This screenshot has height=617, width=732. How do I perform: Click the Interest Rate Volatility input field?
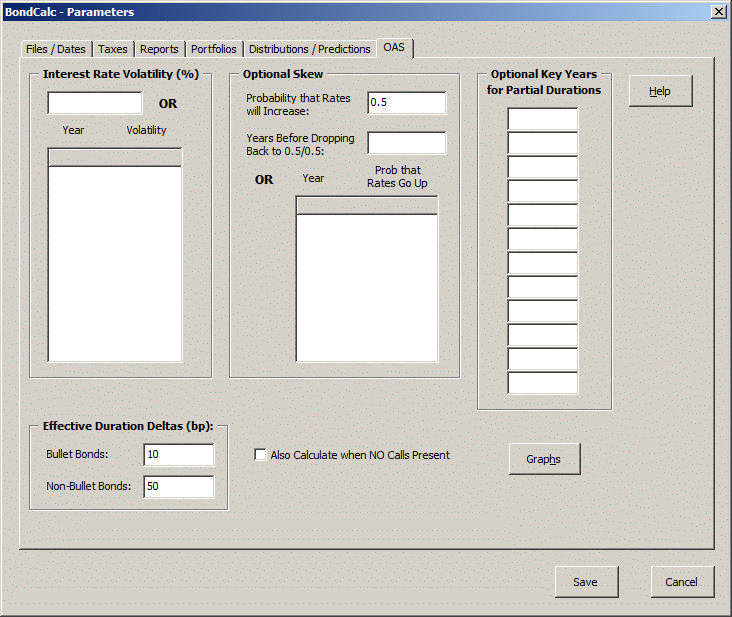(x=95, y=103)
